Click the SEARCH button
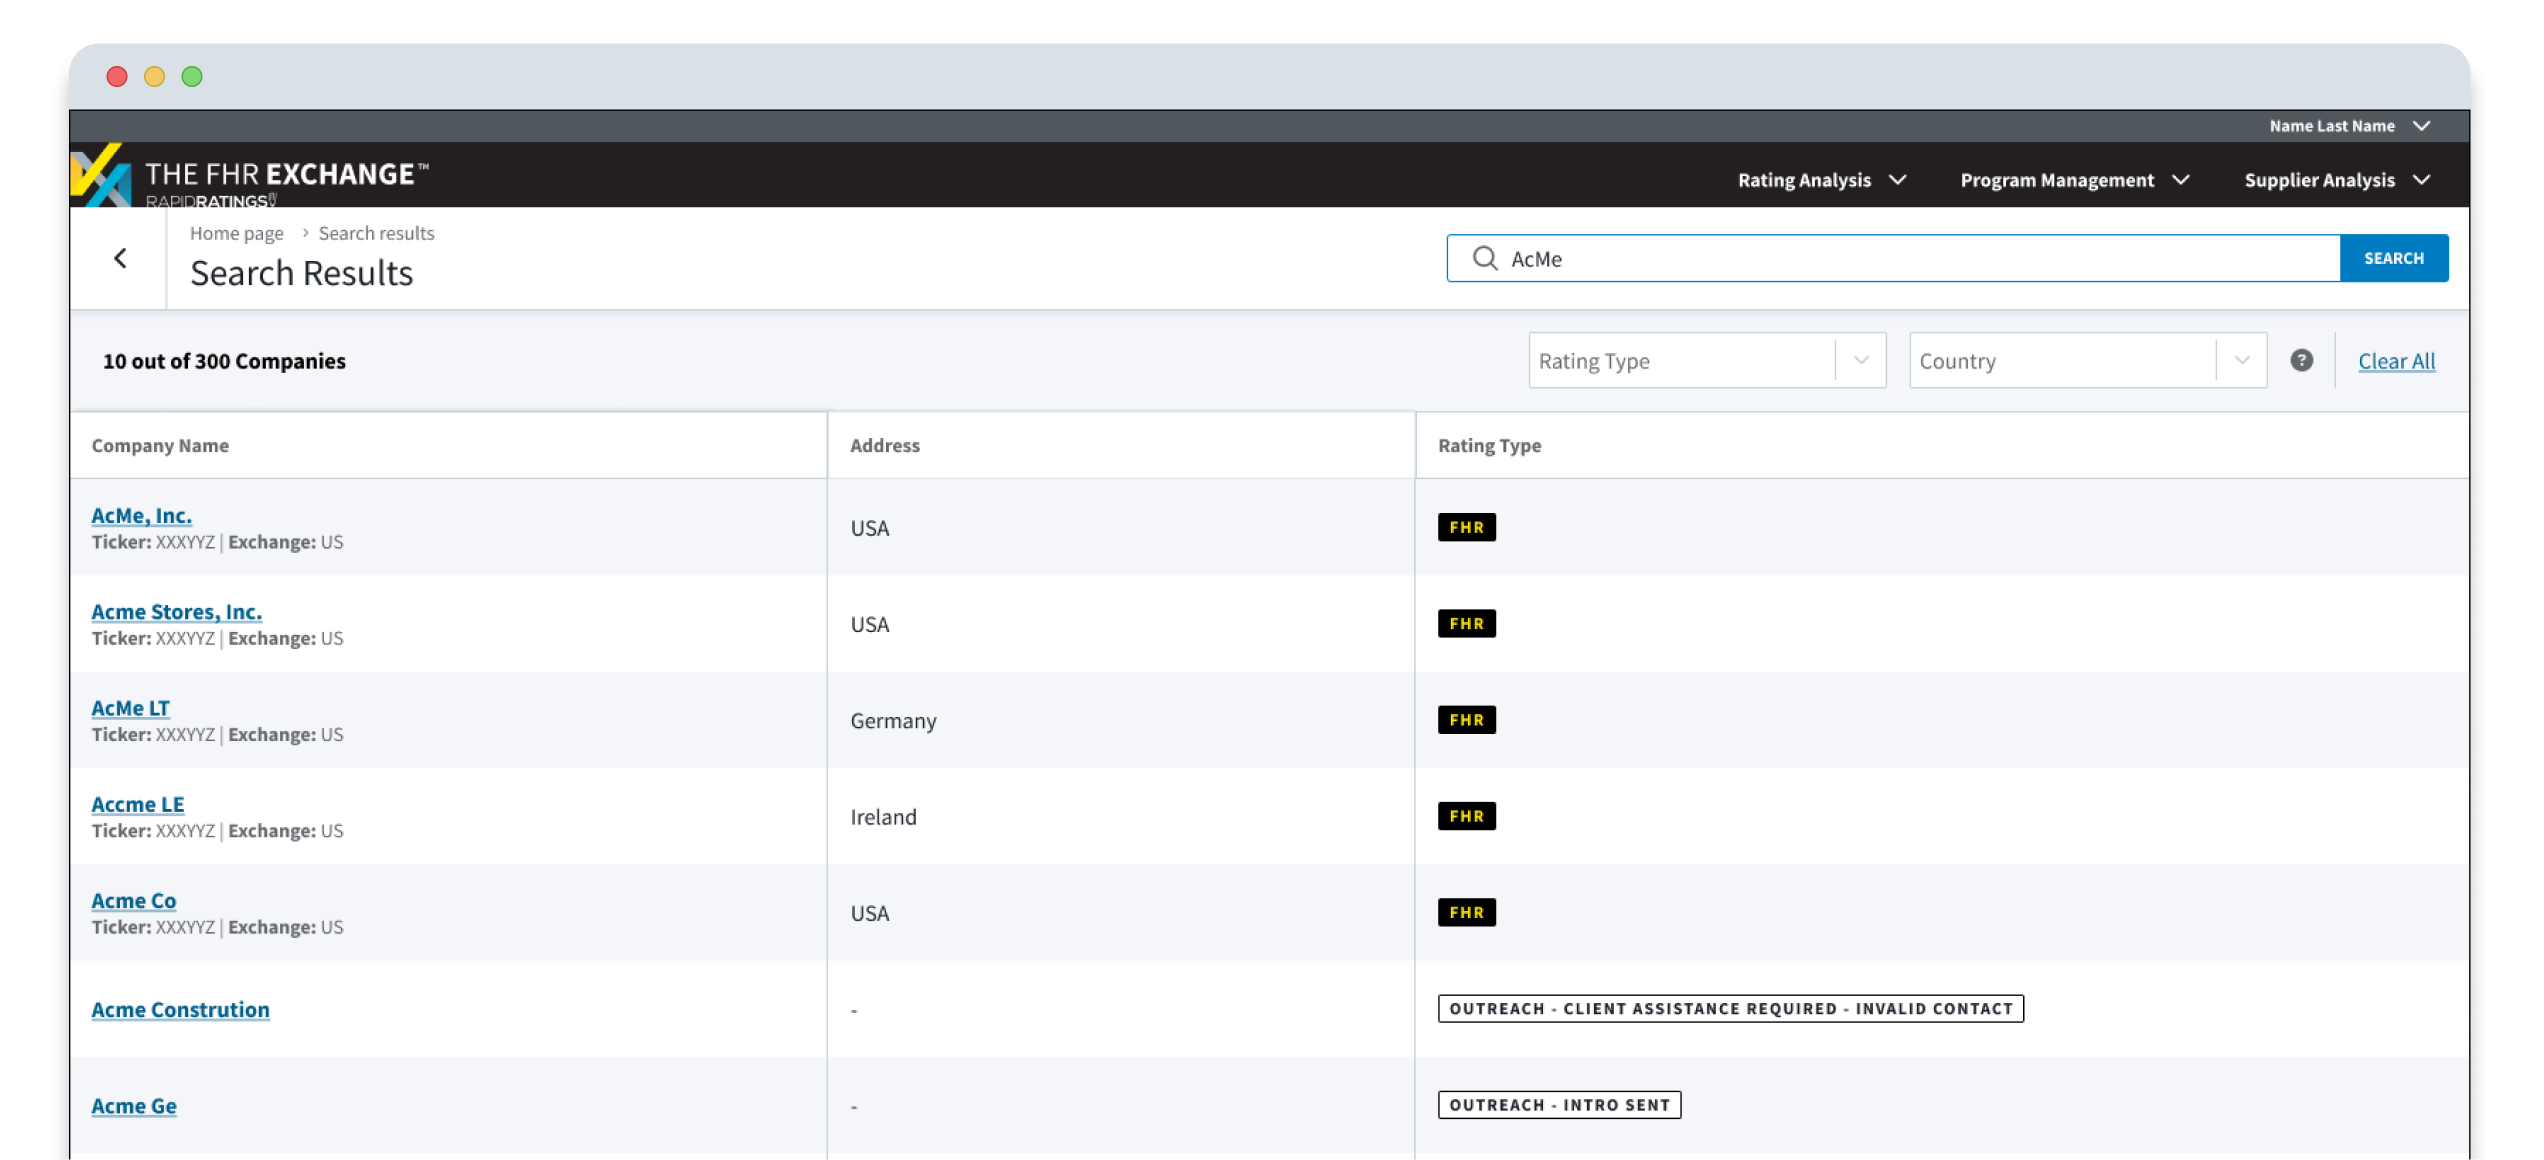 pyautogui.click(x=2393, y=259)
